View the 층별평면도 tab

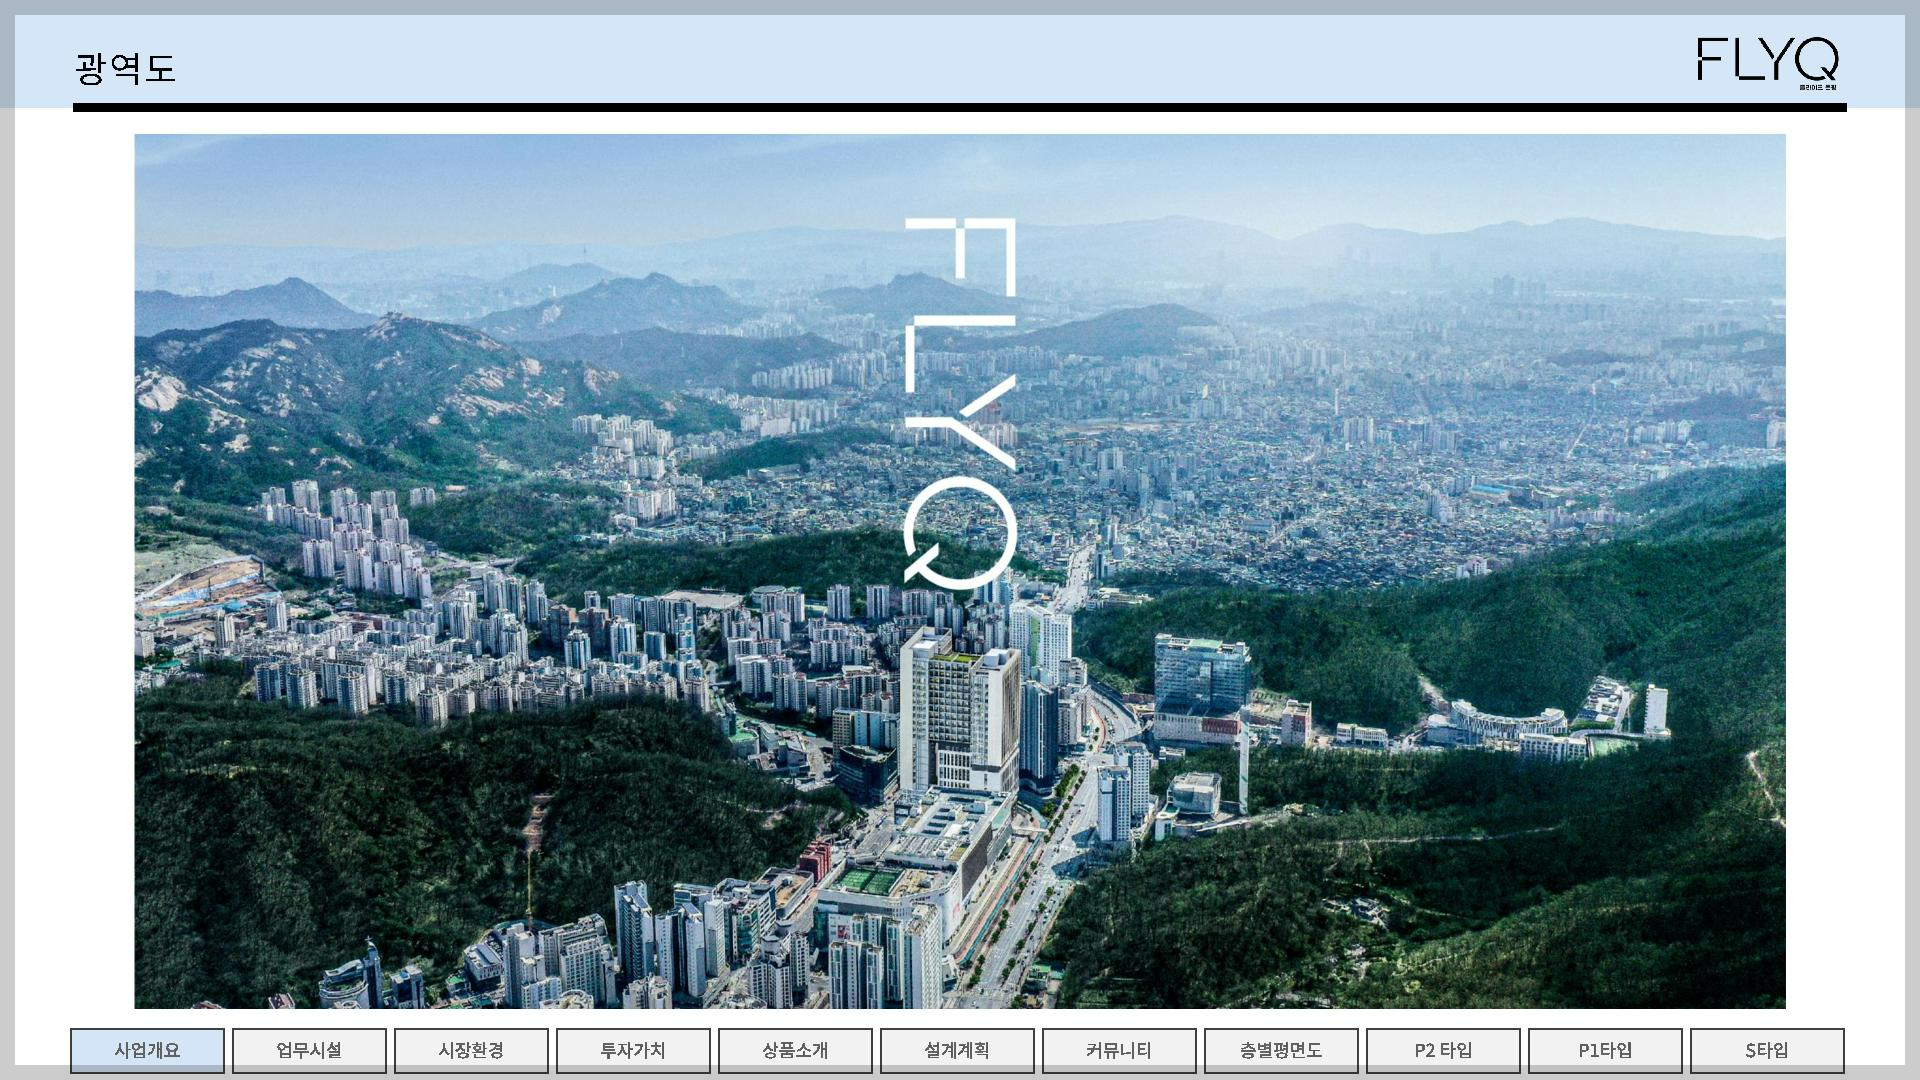1281,1050
